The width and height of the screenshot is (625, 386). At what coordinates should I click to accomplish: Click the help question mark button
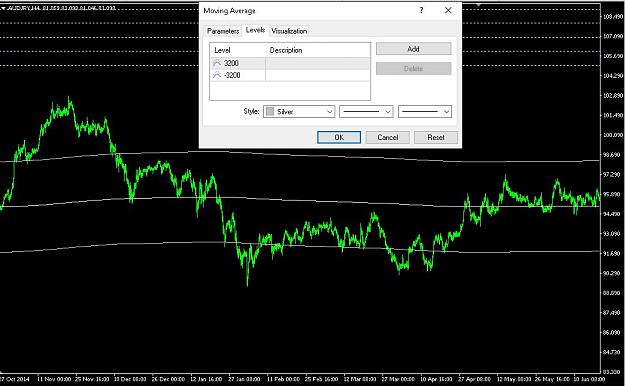421,10
